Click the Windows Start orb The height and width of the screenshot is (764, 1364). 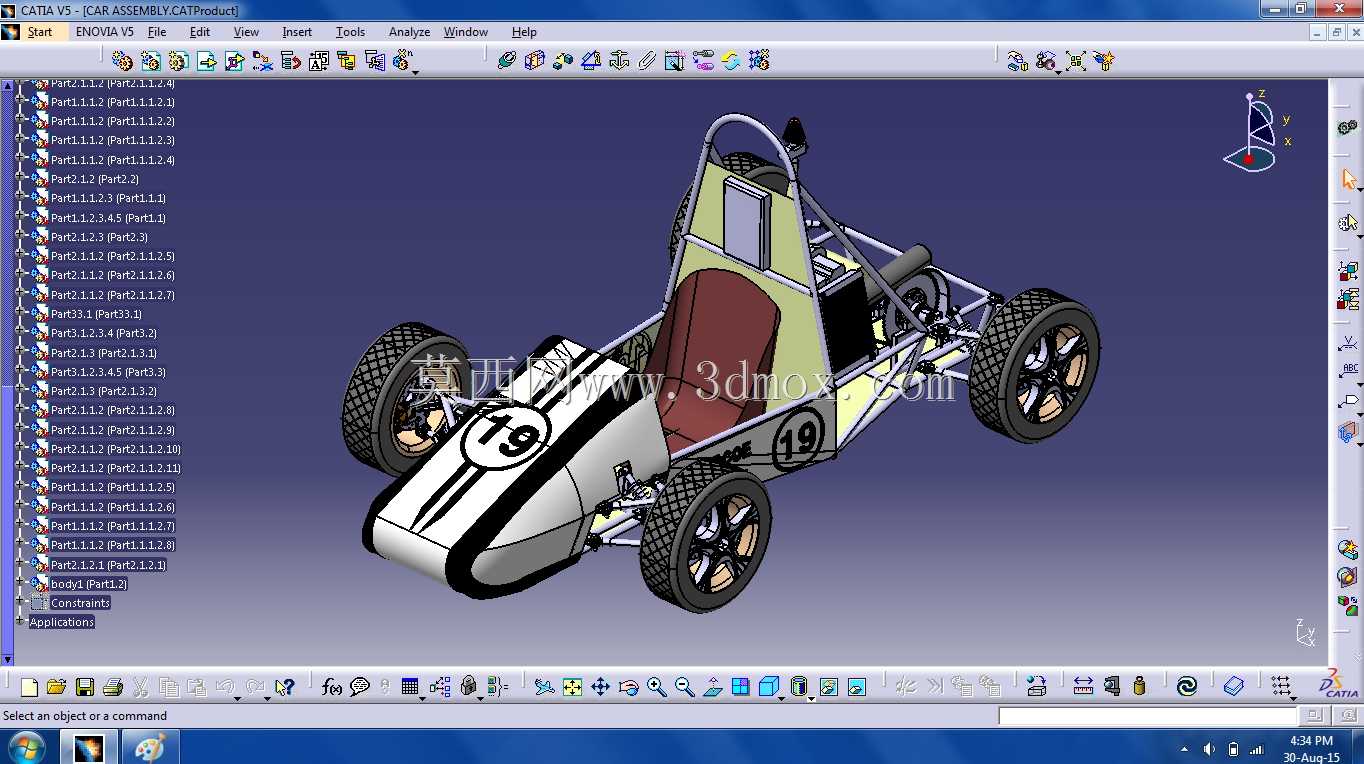[x=26, y=747]
